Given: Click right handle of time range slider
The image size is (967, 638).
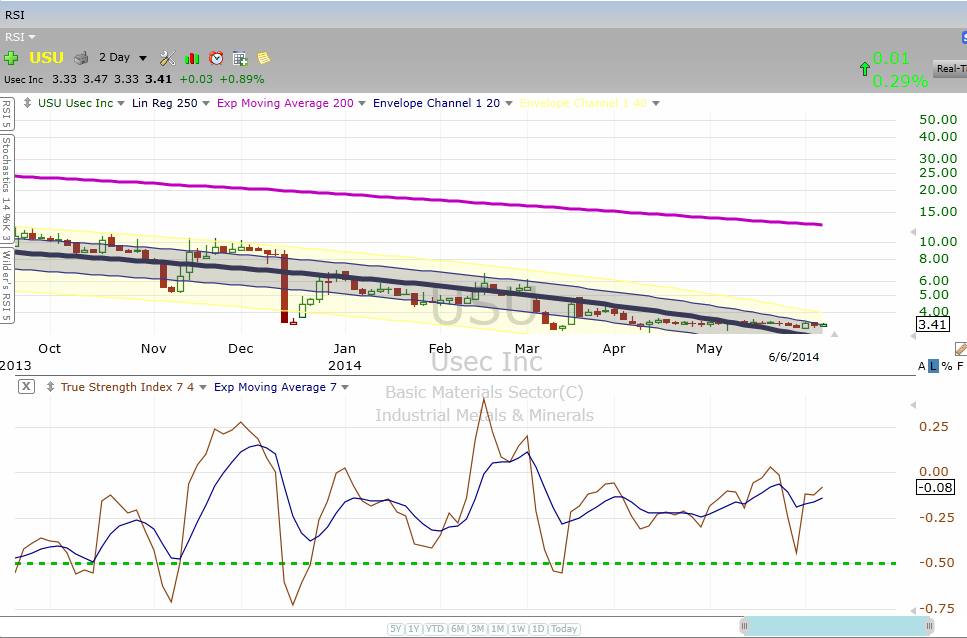Looking at the screenshot, I should click(x=929, y=626).
